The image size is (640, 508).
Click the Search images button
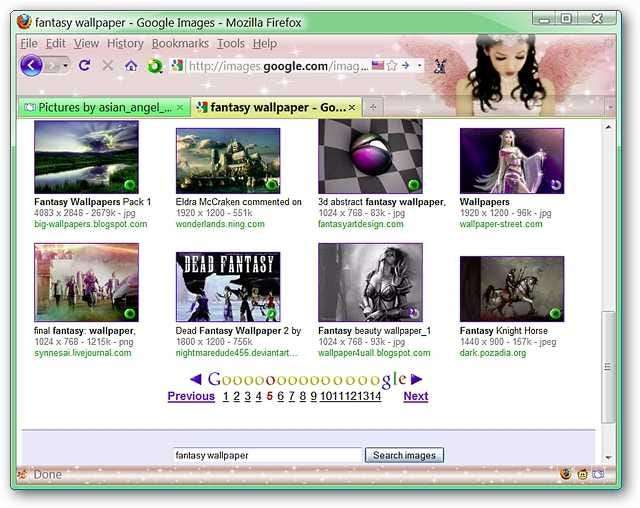[x=404, y=455]
